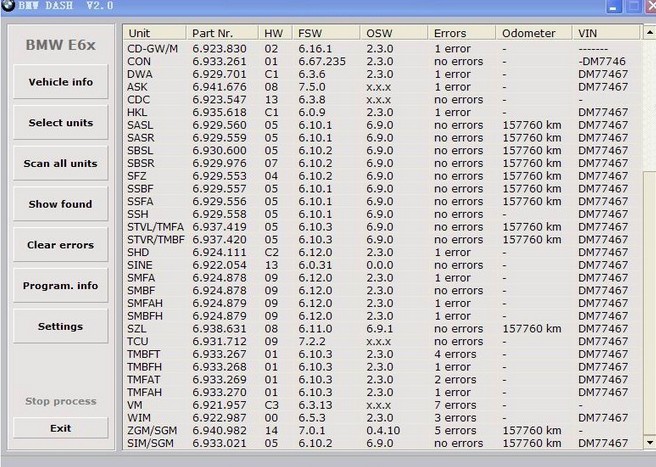Select the TMFAT unit row
The image size is (656, 467).
pos(383,380)
